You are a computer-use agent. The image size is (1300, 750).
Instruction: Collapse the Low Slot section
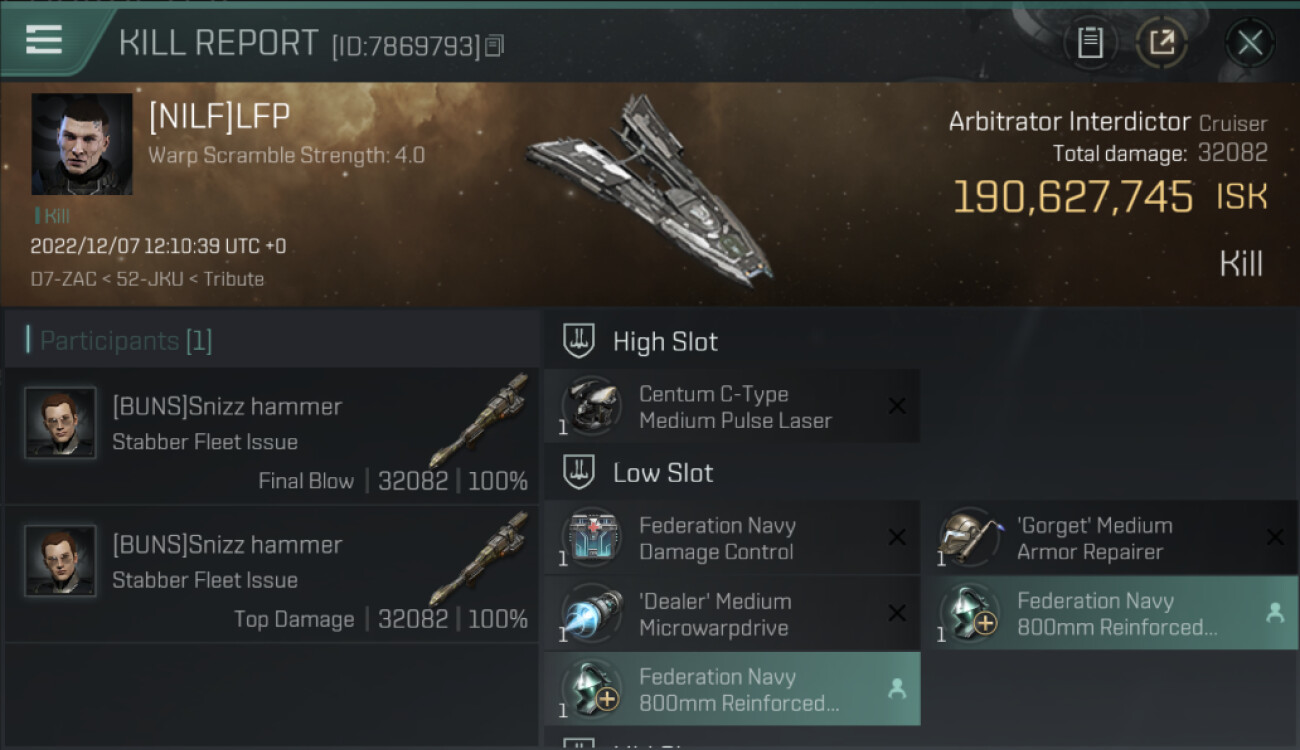pos(579,473)
